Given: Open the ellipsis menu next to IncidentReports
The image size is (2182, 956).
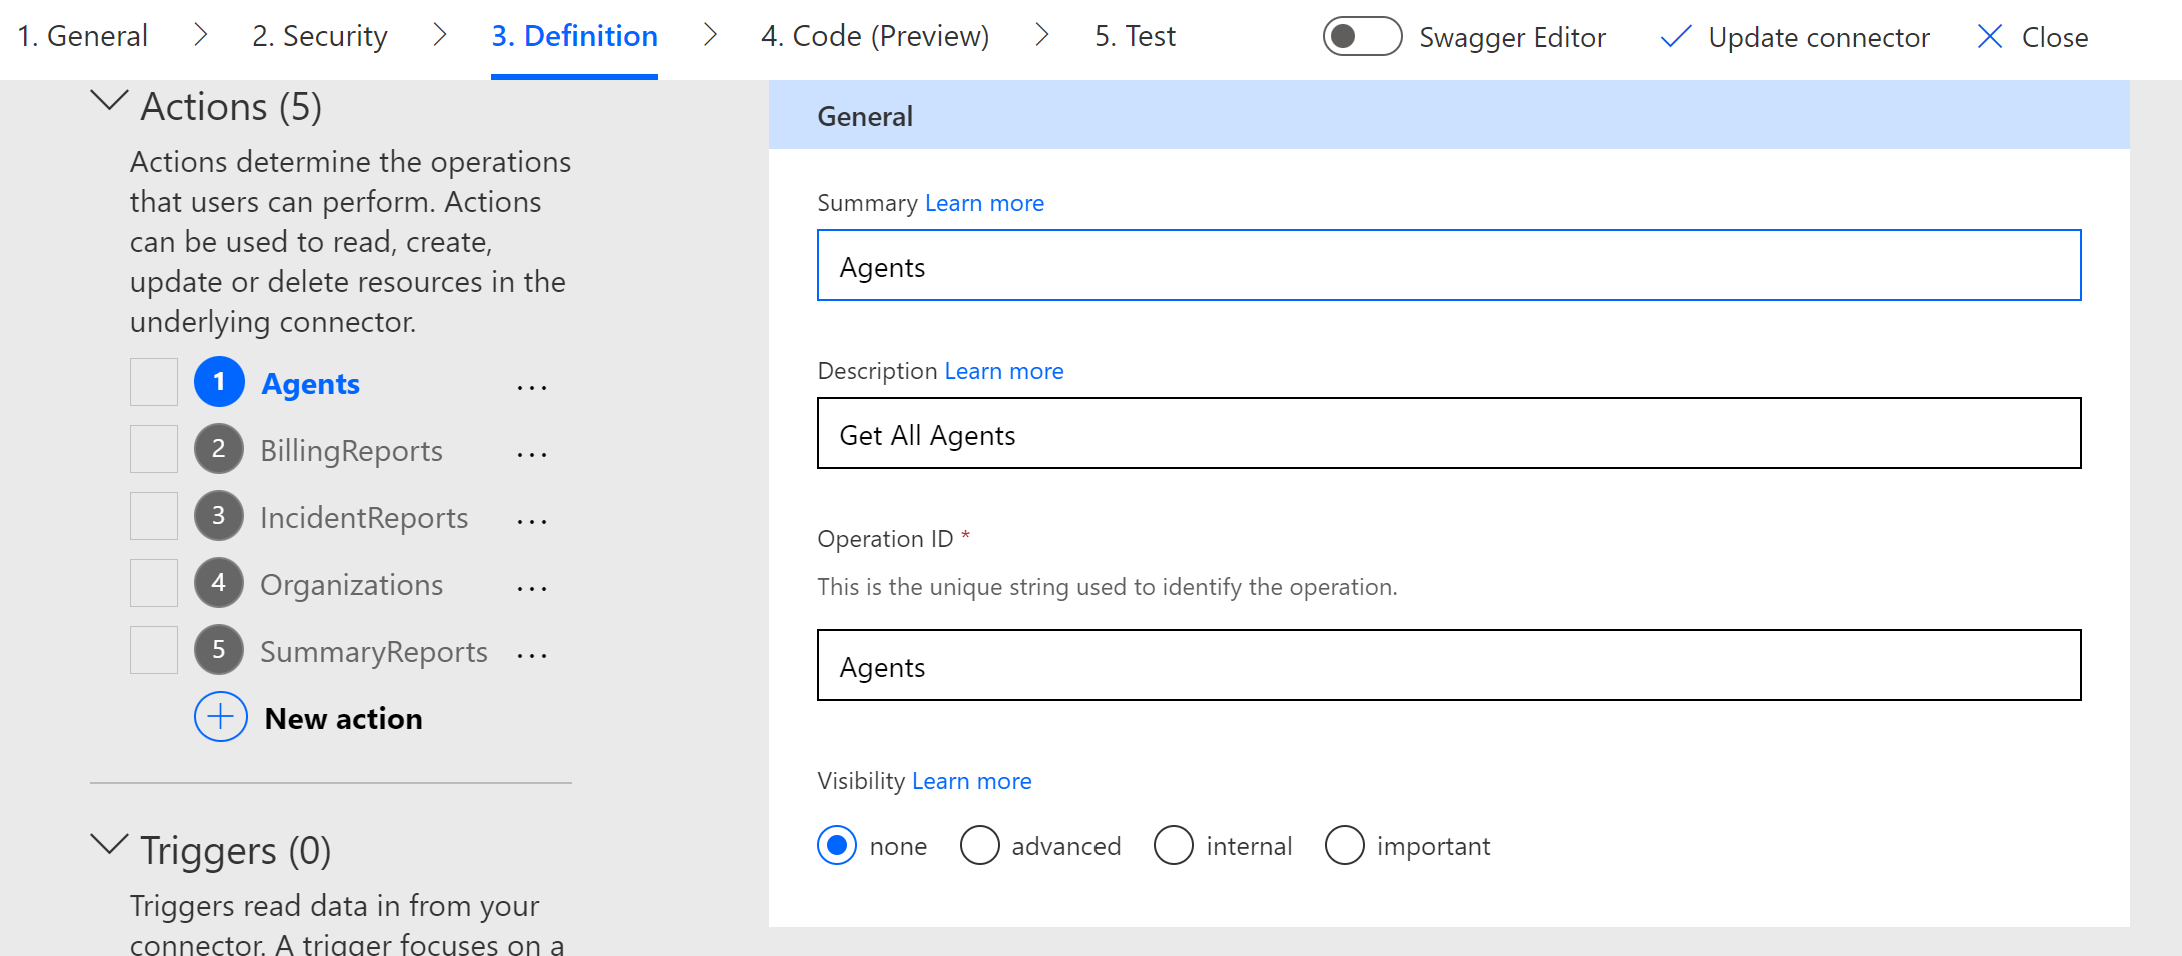Looking at the screenshot, I should click(x=532, y=521).
